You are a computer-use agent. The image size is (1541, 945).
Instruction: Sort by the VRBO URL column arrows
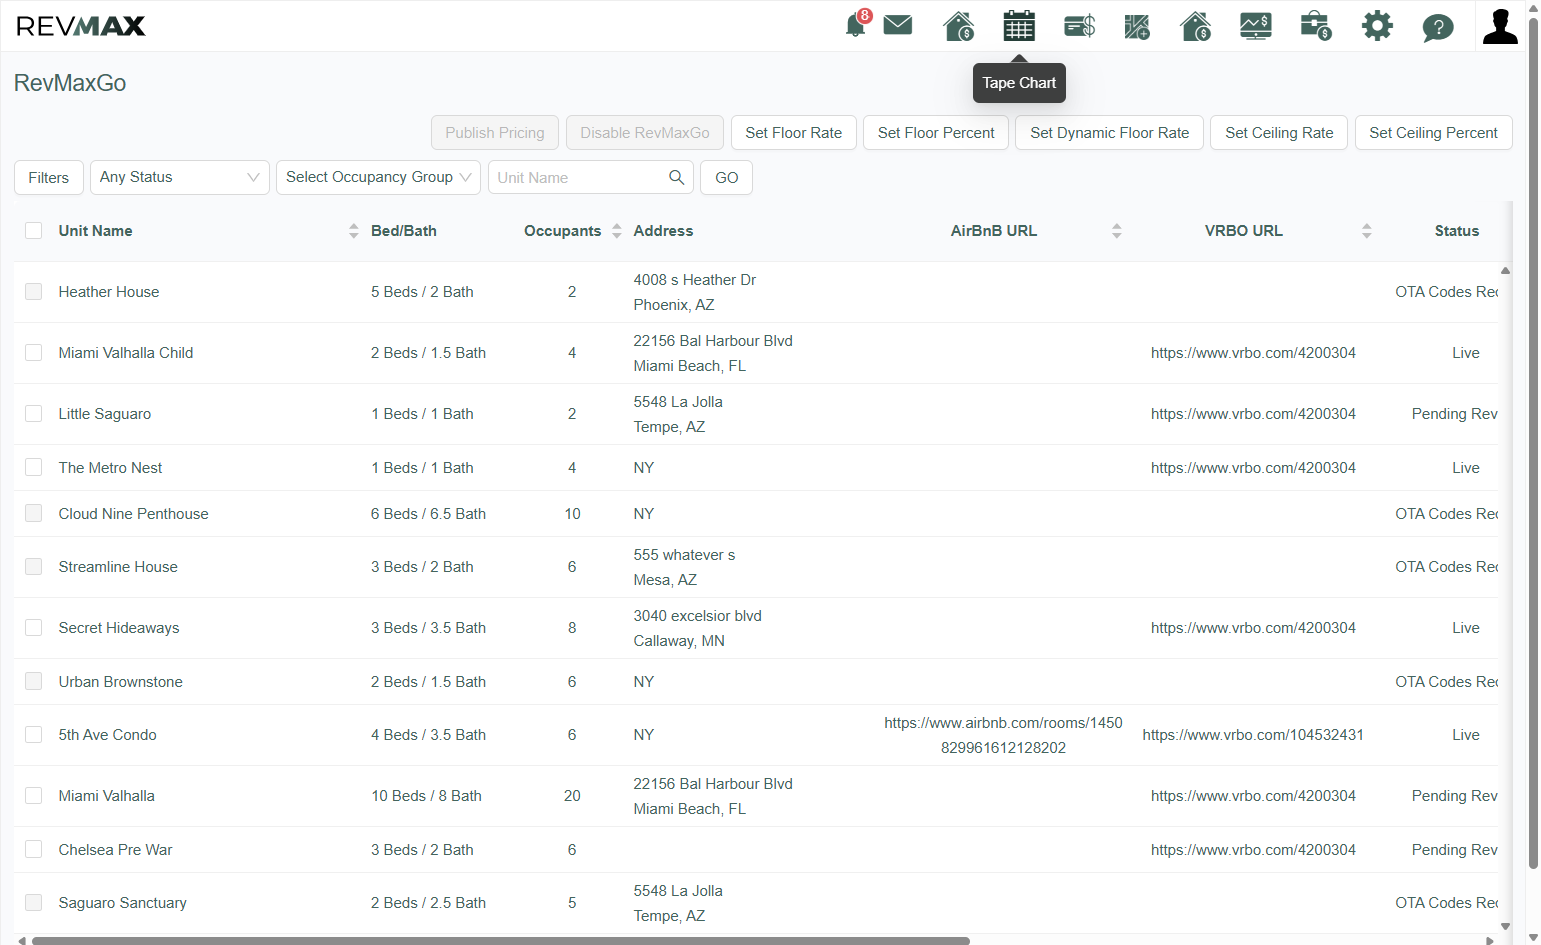point(1367,231)
